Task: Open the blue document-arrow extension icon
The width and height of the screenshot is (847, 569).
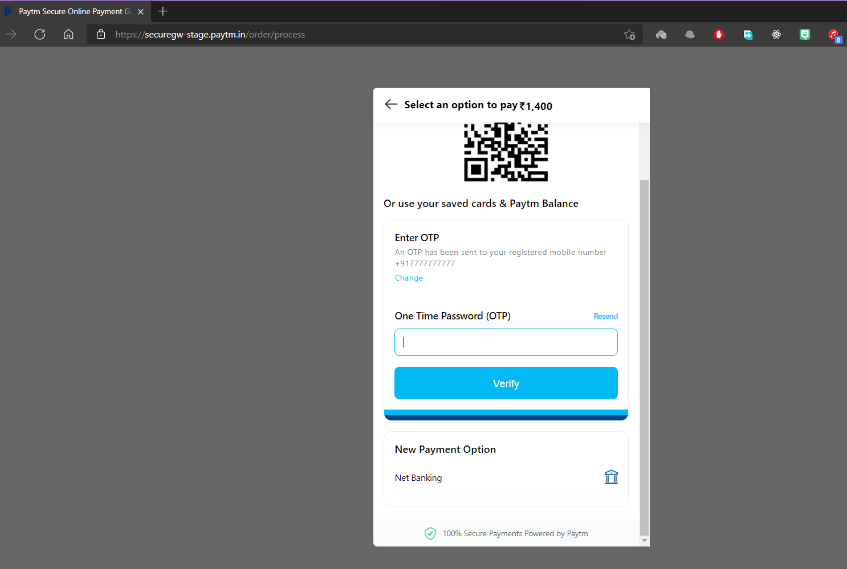Action: (x=748, y=35)
